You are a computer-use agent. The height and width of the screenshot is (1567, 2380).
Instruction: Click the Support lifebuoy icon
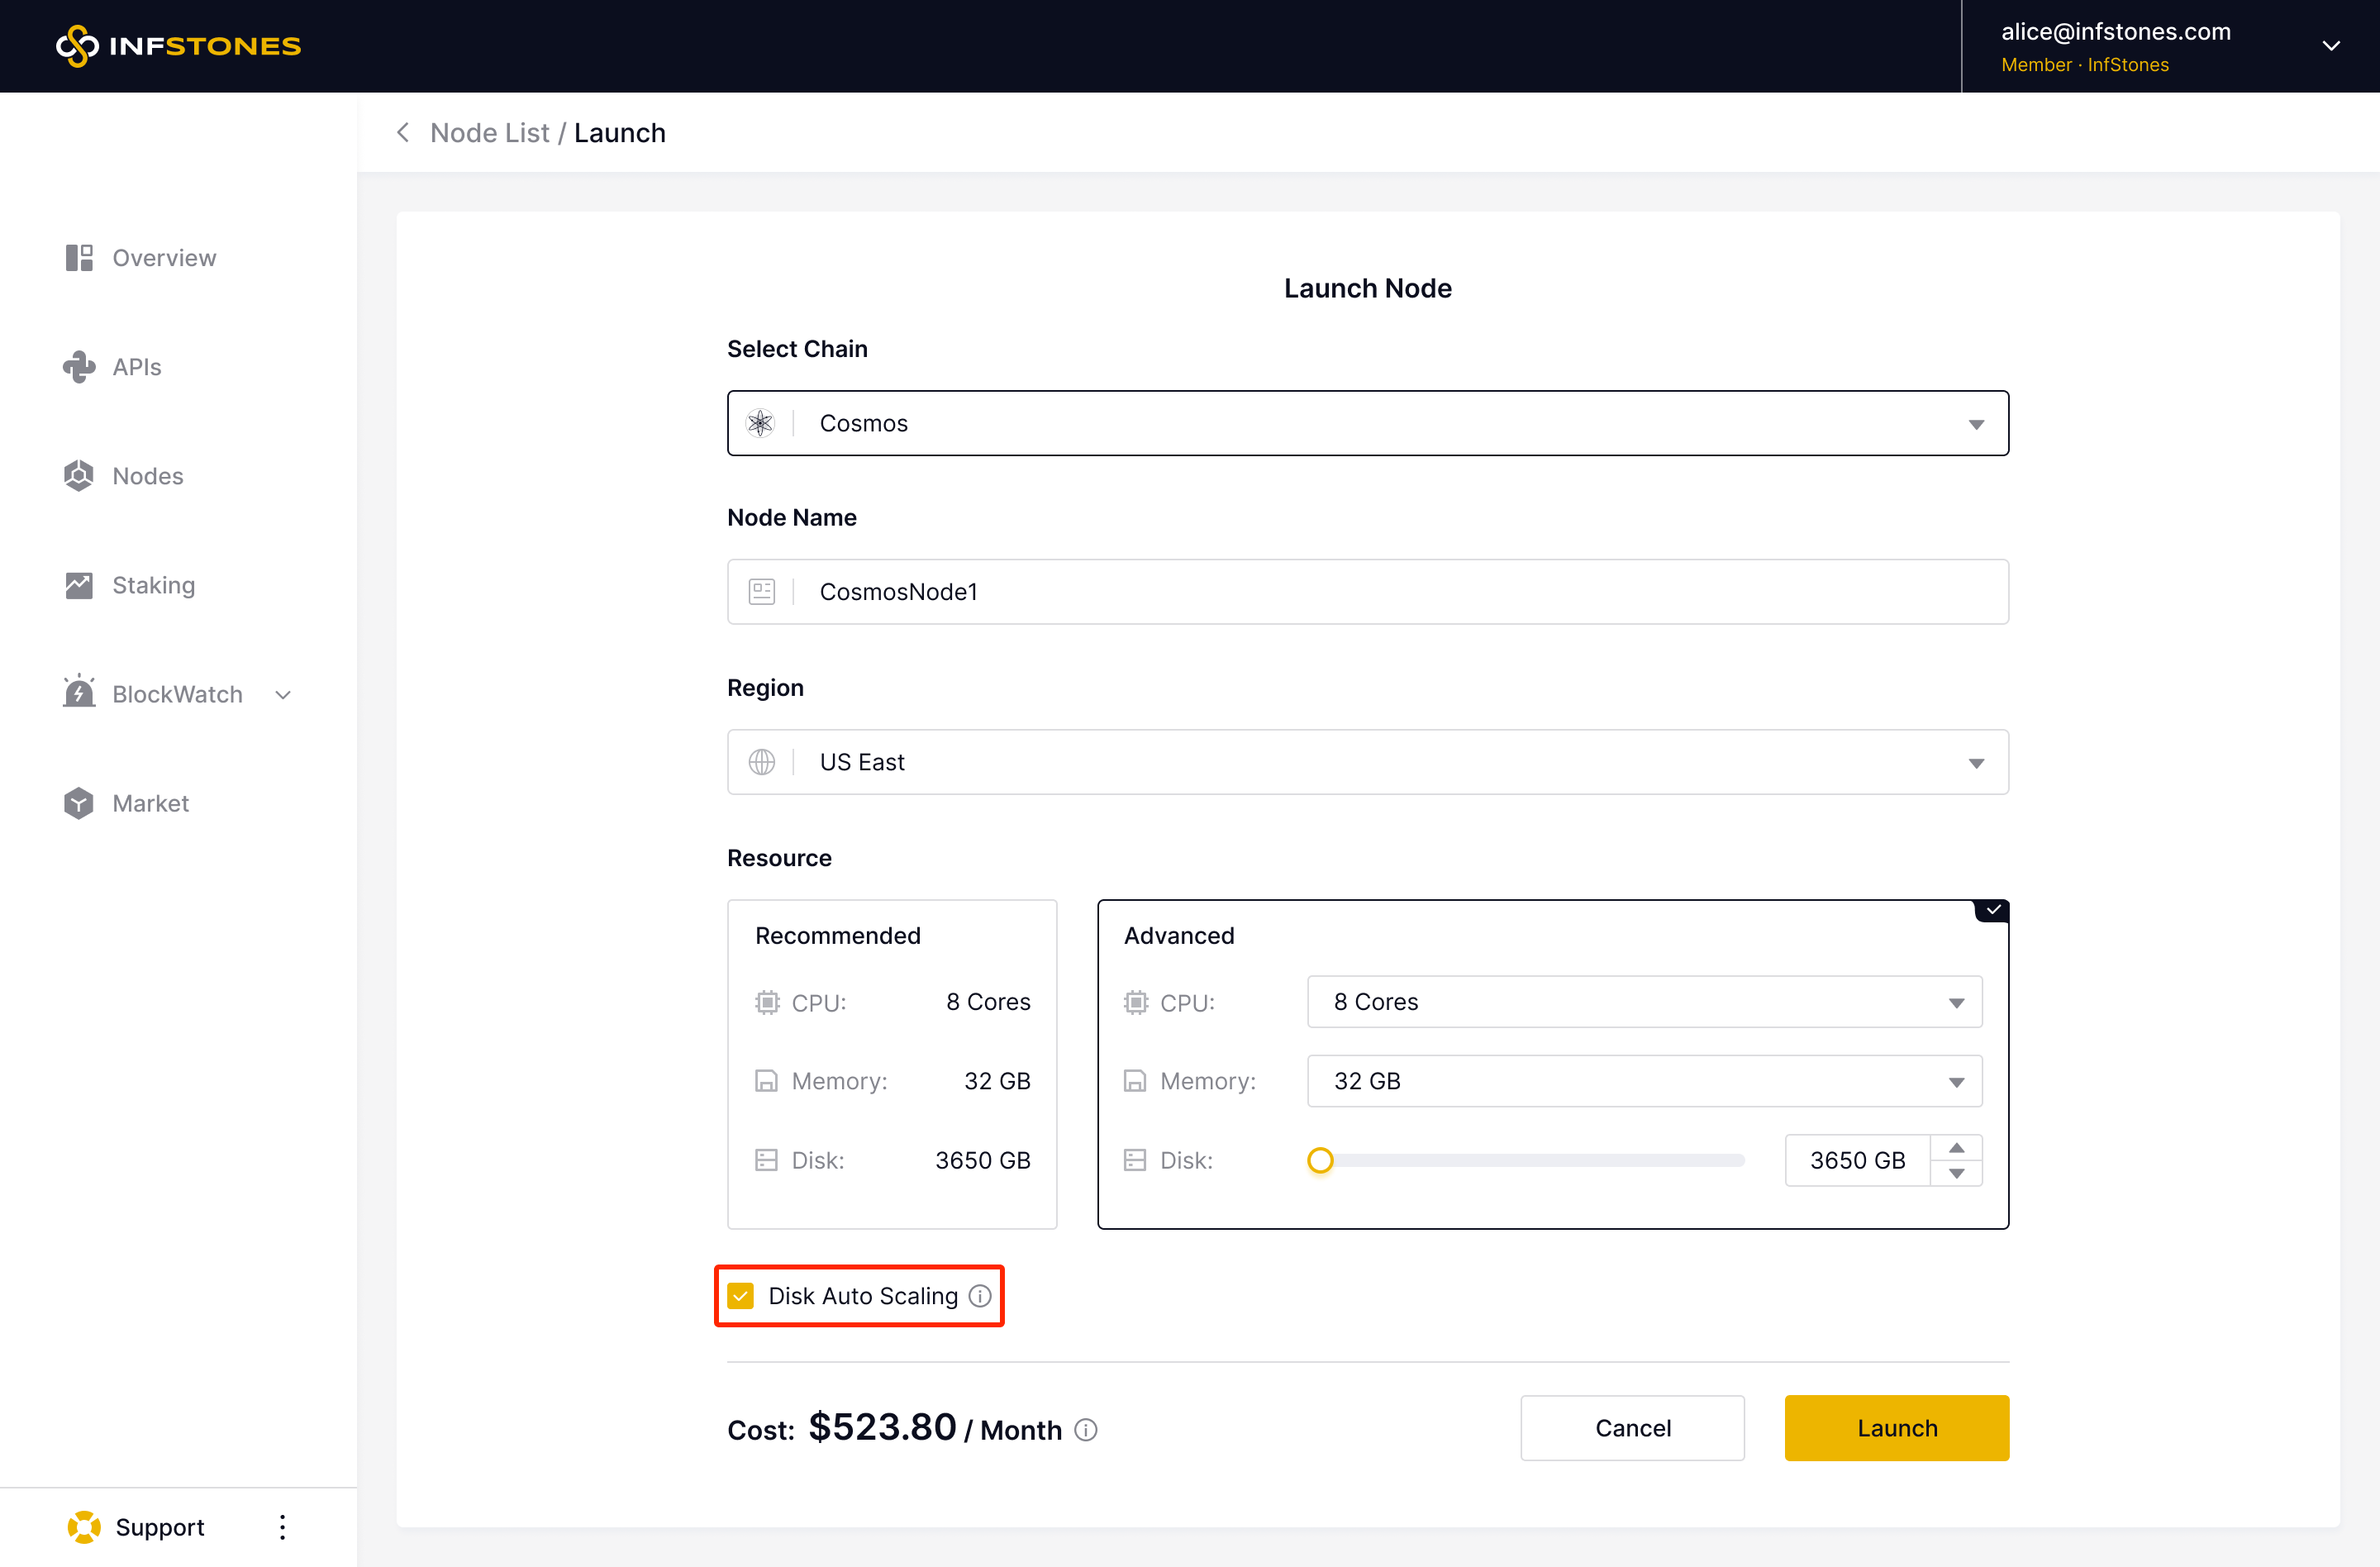(x=84, y=1527)
